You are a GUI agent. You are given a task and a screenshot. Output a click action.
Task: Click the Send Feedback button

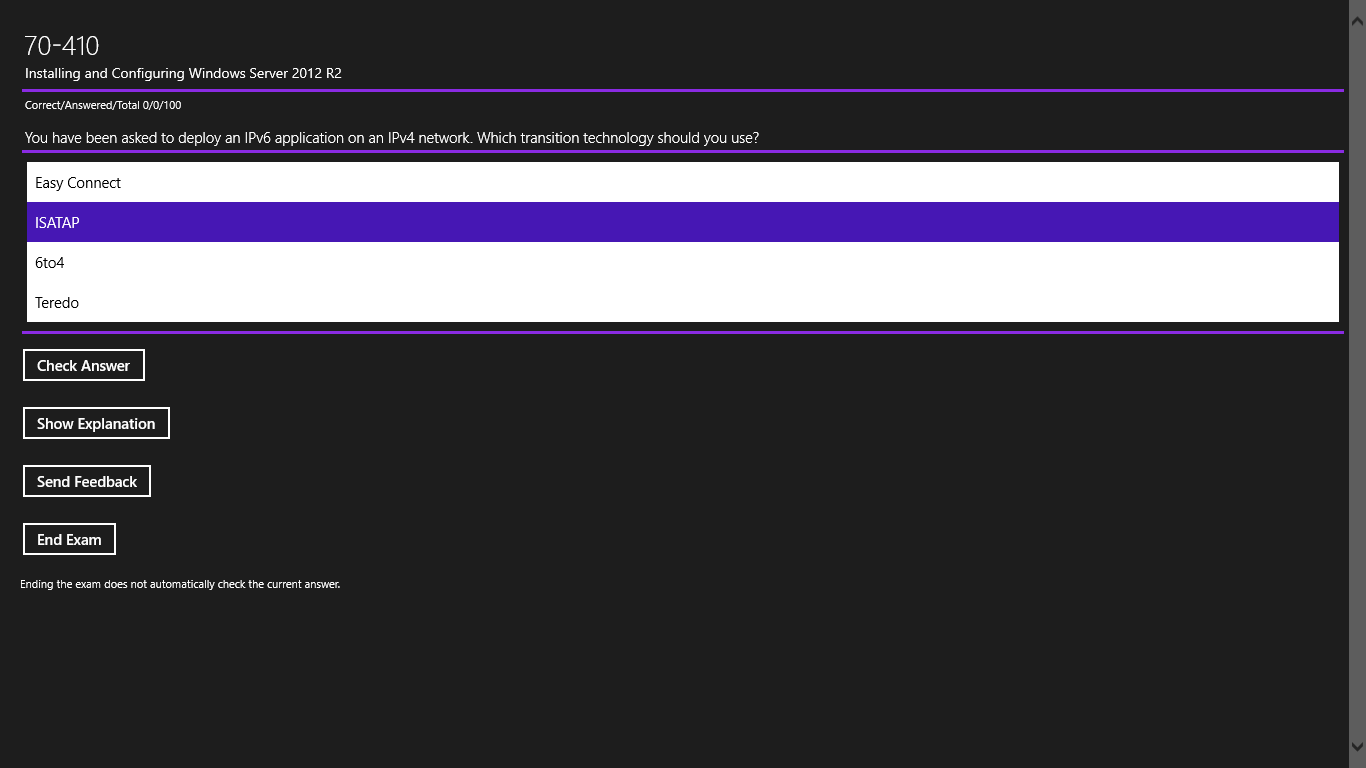(x=87, y=481)
